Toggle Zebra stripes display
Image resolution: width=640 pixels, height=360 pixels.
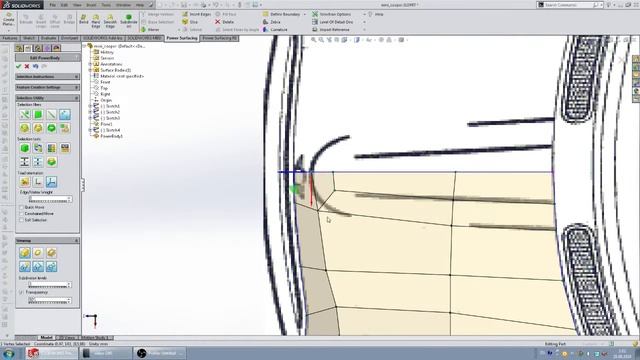pos(272,22)
